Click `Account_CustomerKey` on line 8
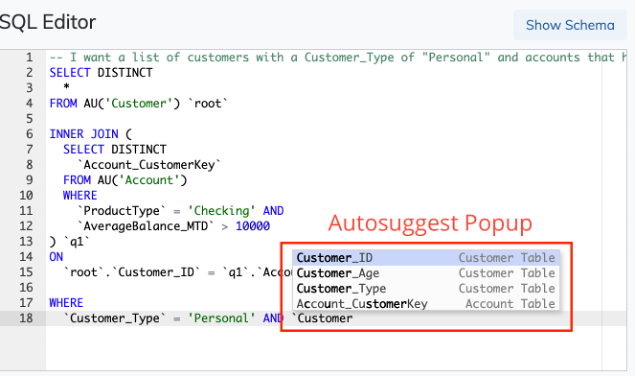The image size is (636, 376). (149, 165)
